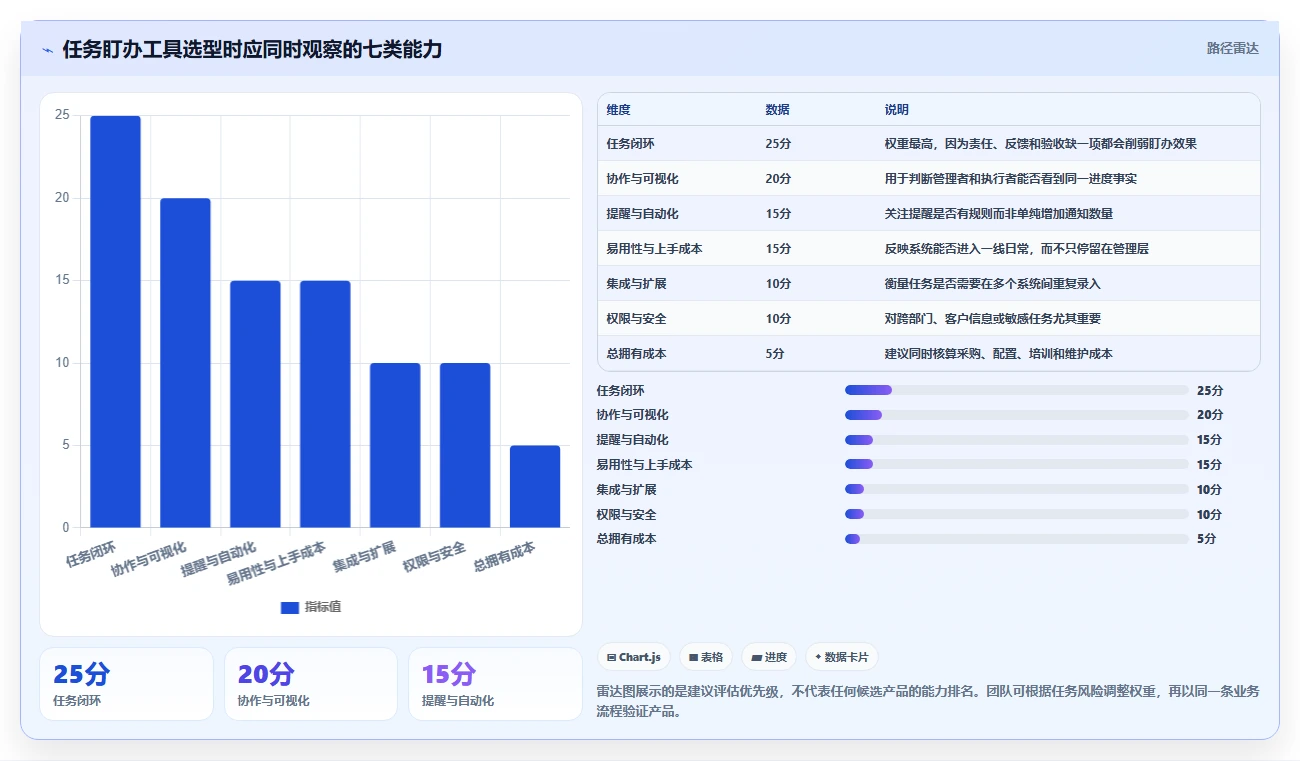Click the 任务闭环 25分 progress bar
The width and height of the screenshot is (1300, 761).
(x=1017, y=390)
